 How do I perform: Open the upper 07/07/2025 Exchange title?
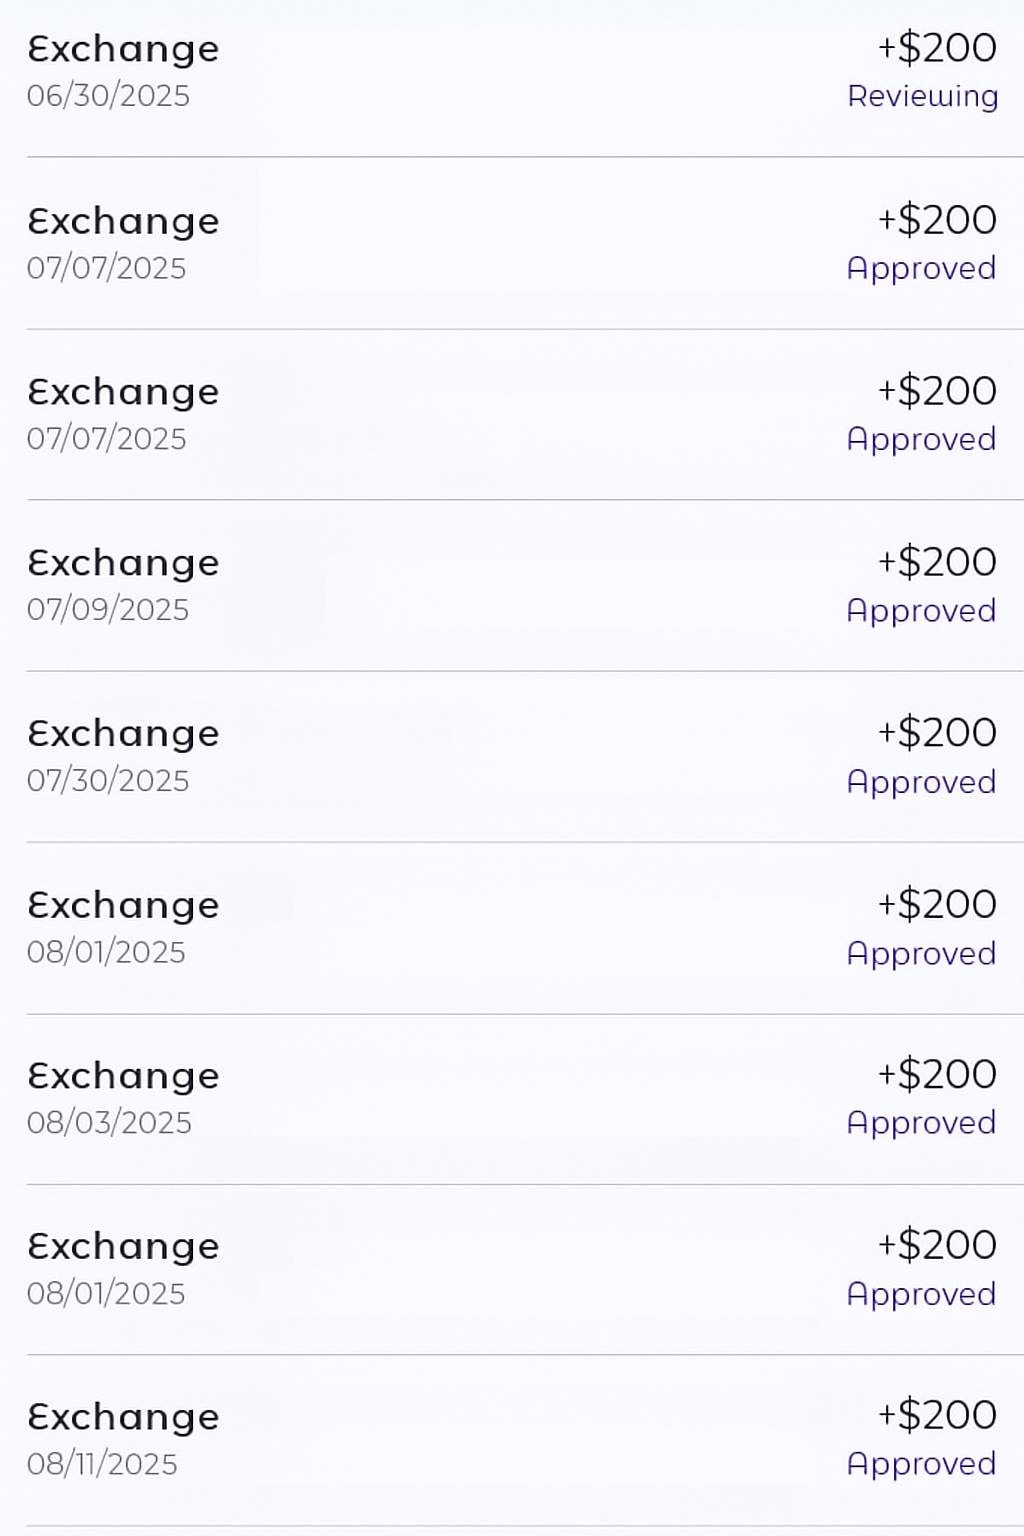tap(123, 221)
